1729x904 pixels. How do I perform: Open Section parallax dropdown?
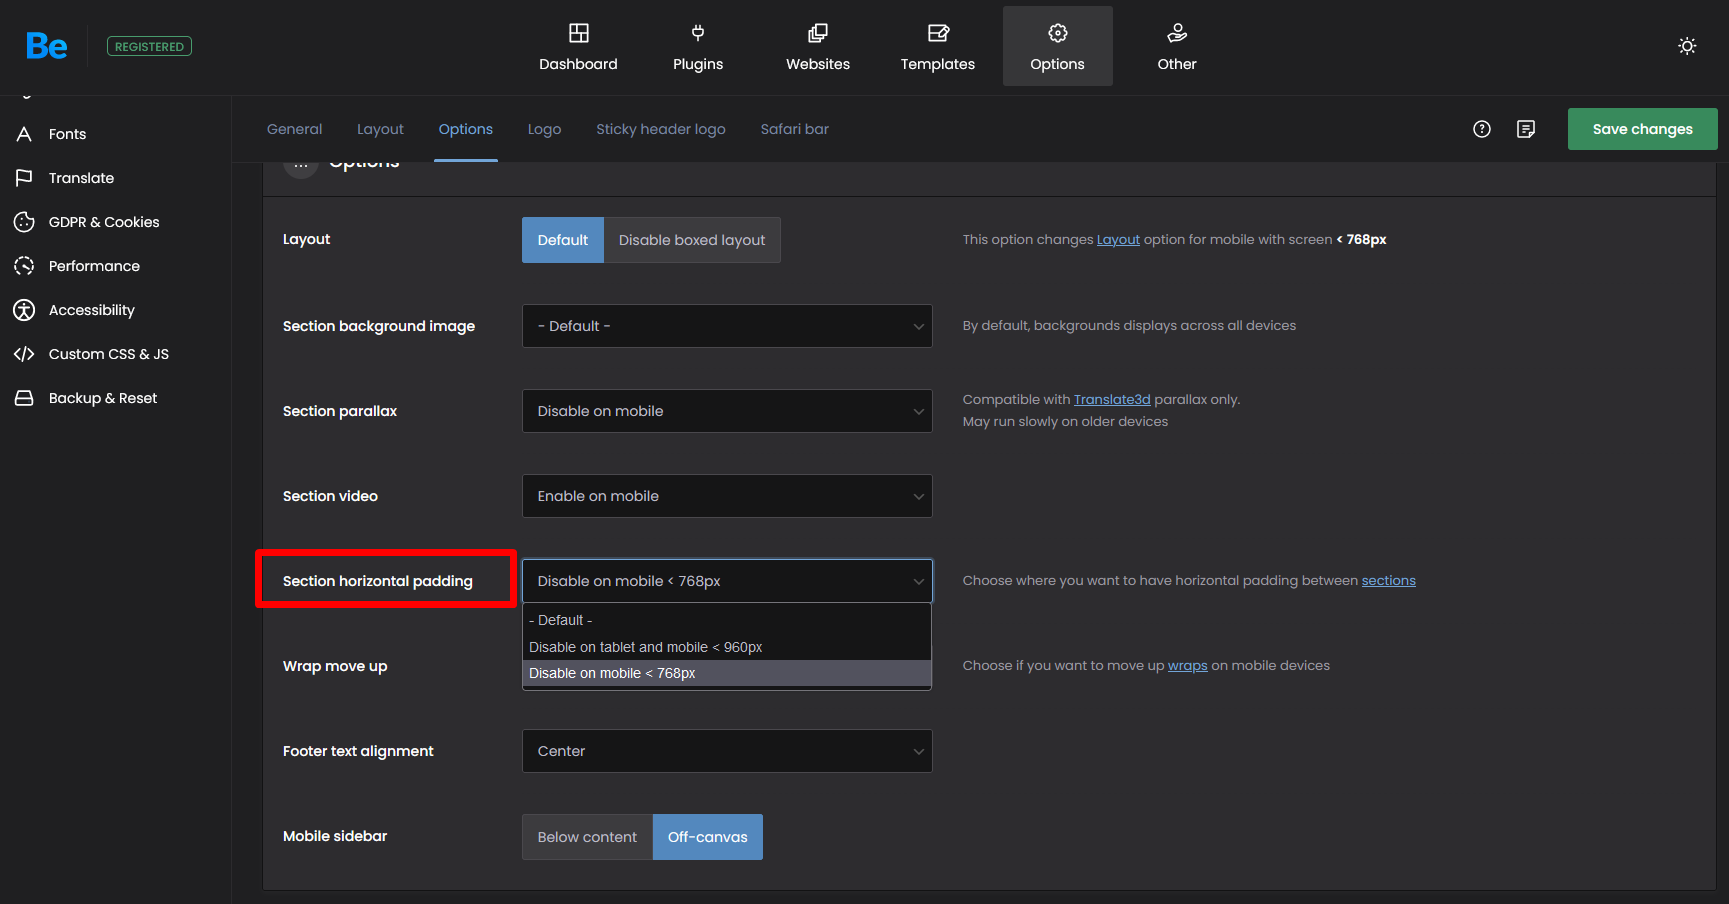coord(727,411)
